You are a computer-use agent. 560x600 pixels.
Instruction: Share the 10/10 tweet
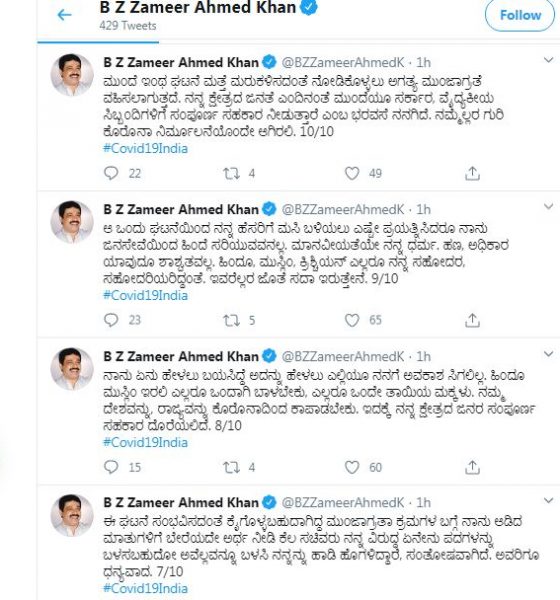point(472,173)
